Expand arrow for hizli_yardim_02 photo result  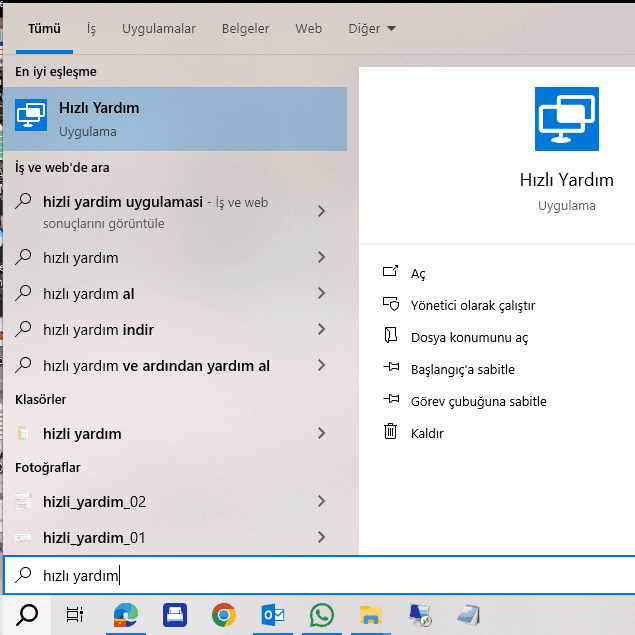coord(321,502)
